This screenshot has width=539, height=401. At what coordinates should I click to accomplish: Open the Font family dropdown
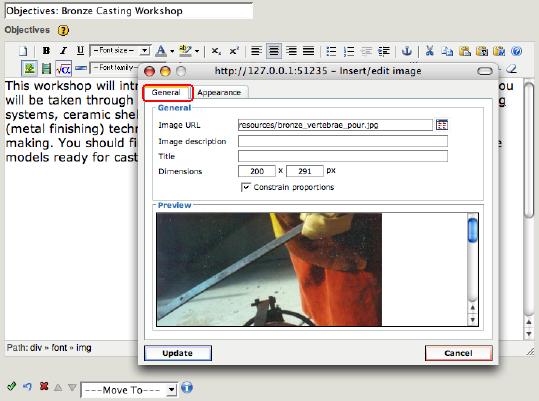click(115, 68)
